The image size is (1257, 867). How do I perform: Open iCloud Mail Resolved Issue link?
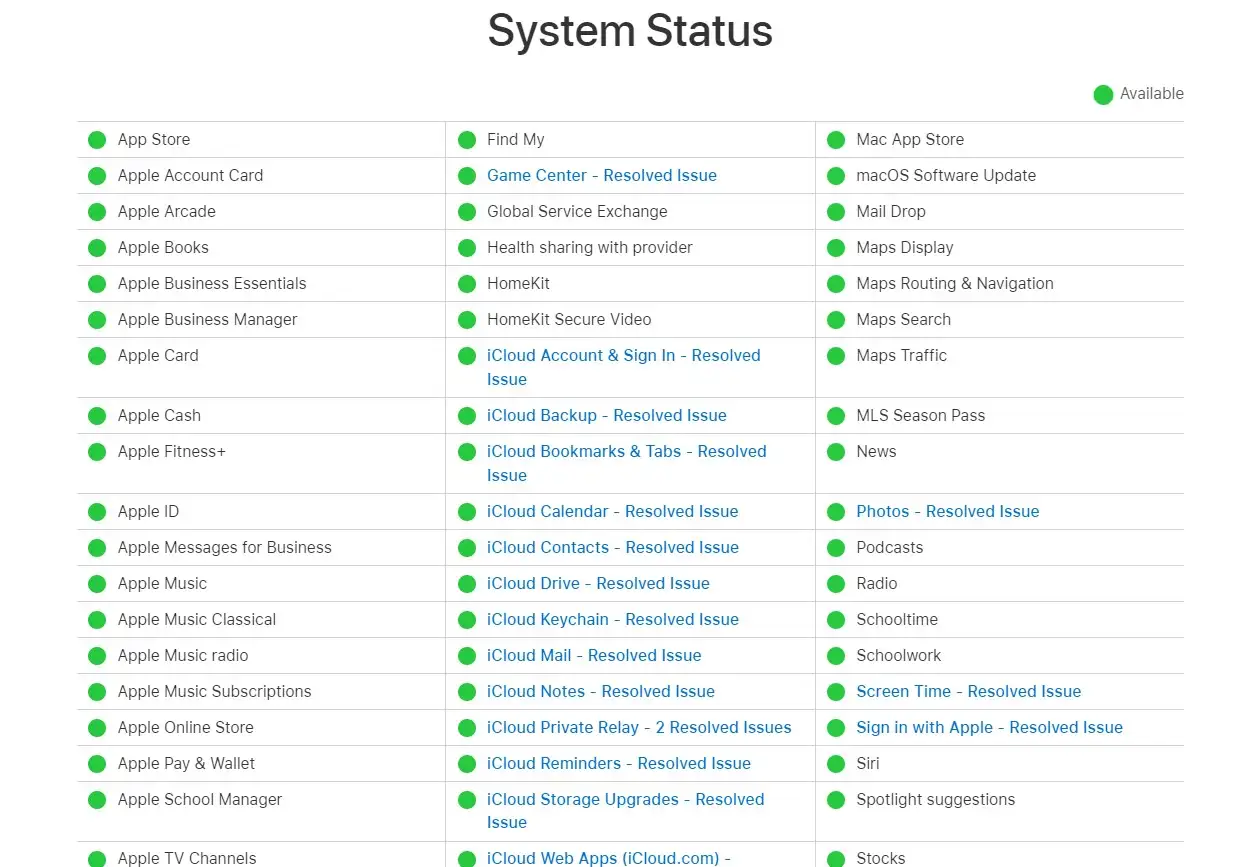[x=594, y=655]
